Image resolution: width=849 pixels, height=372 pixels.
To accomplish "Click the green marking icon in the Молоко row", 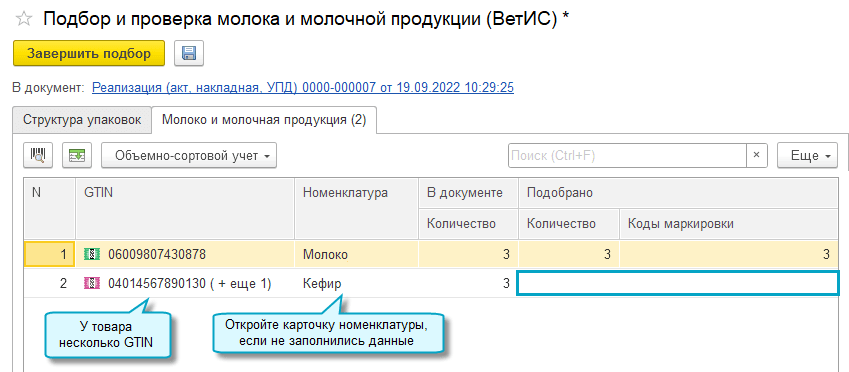I will click(92, 254).
